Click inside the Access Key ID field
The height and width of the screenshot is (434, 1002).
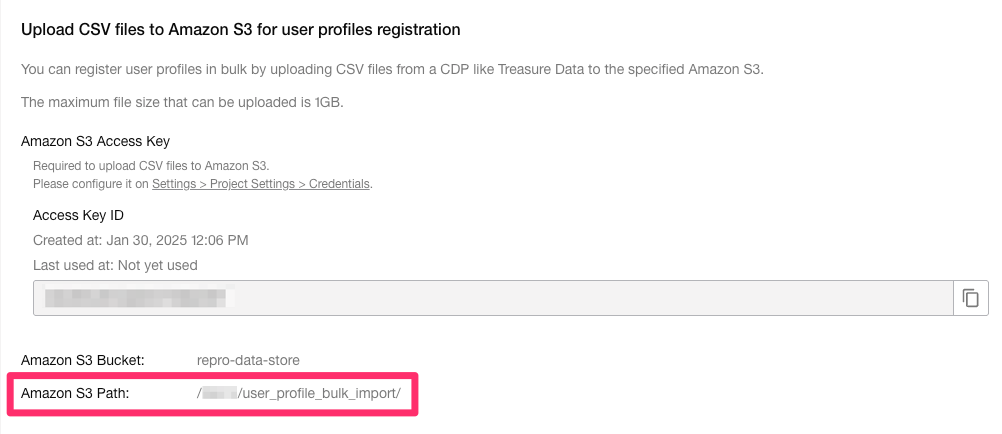pyautogui.click(x=493, y=298)
